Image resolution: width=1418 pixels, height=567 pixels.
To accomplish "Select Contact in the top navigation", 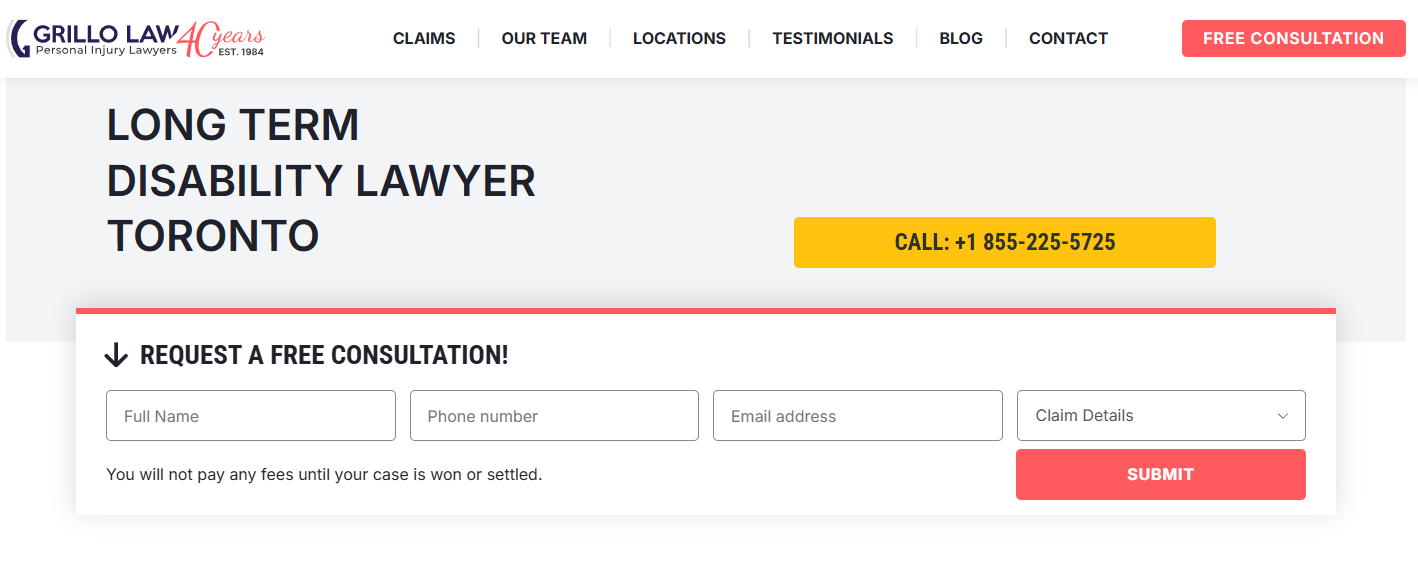I will [1068, 38].
